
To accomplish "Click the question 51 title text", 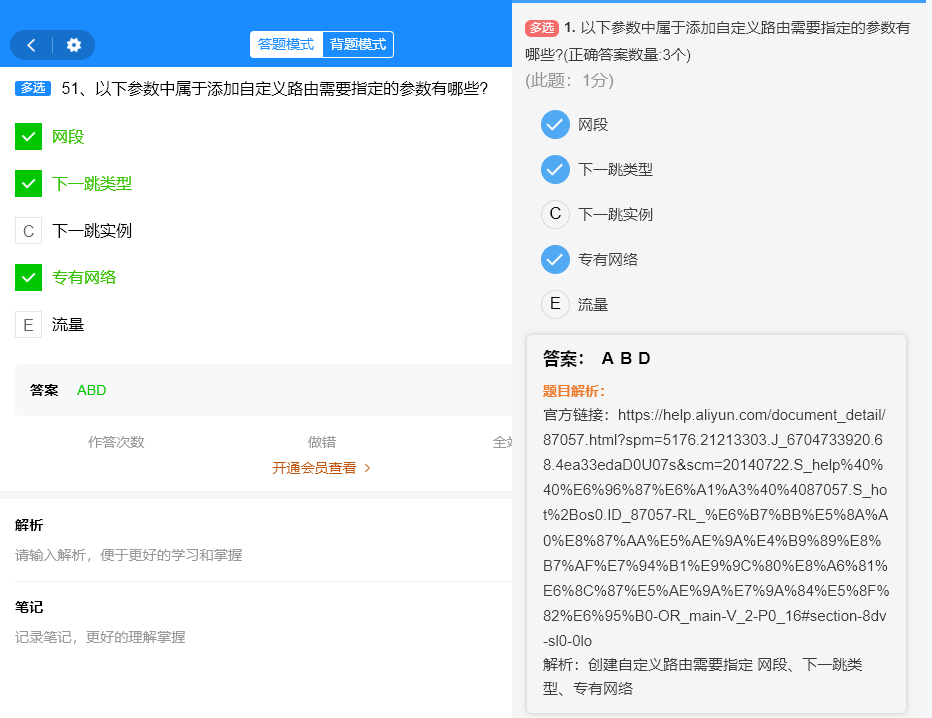I will coord(274,89).
